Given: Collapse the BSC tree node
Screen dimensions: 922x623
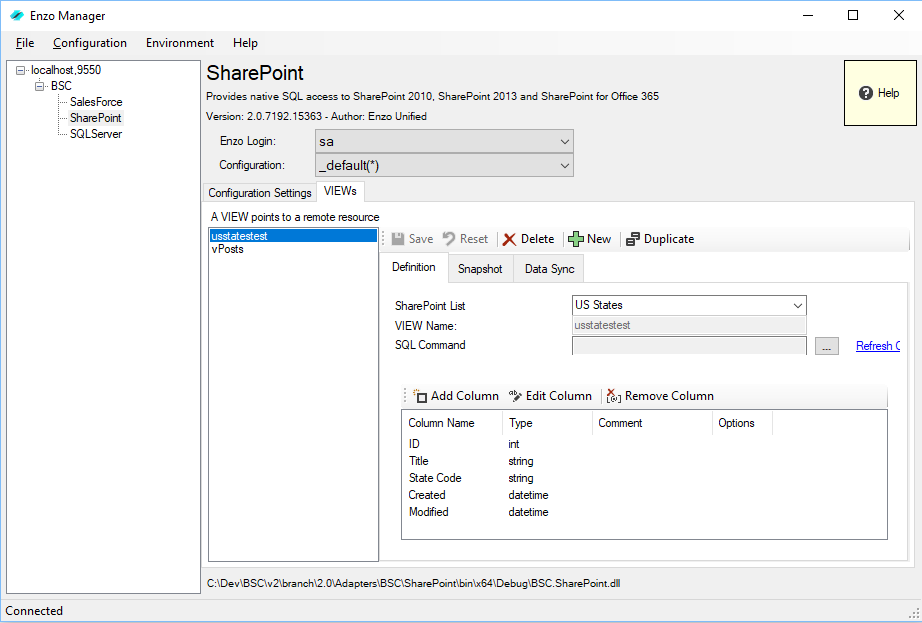Looking at the screenshot, I should pyautogui.click(x=40, y=86).
